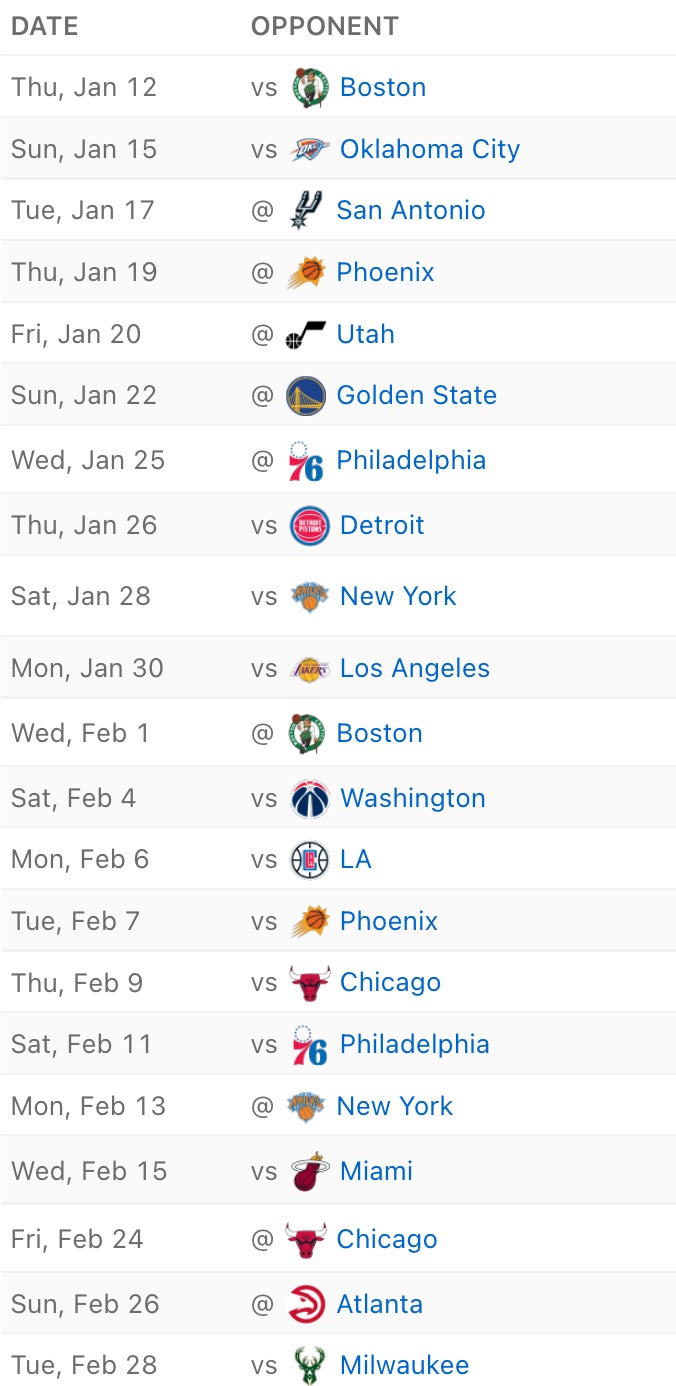The width and height of the screenshot is (676, 1386).
Task: Click the Atlanta Hawks logo
Action: [x=306, y=1304]
